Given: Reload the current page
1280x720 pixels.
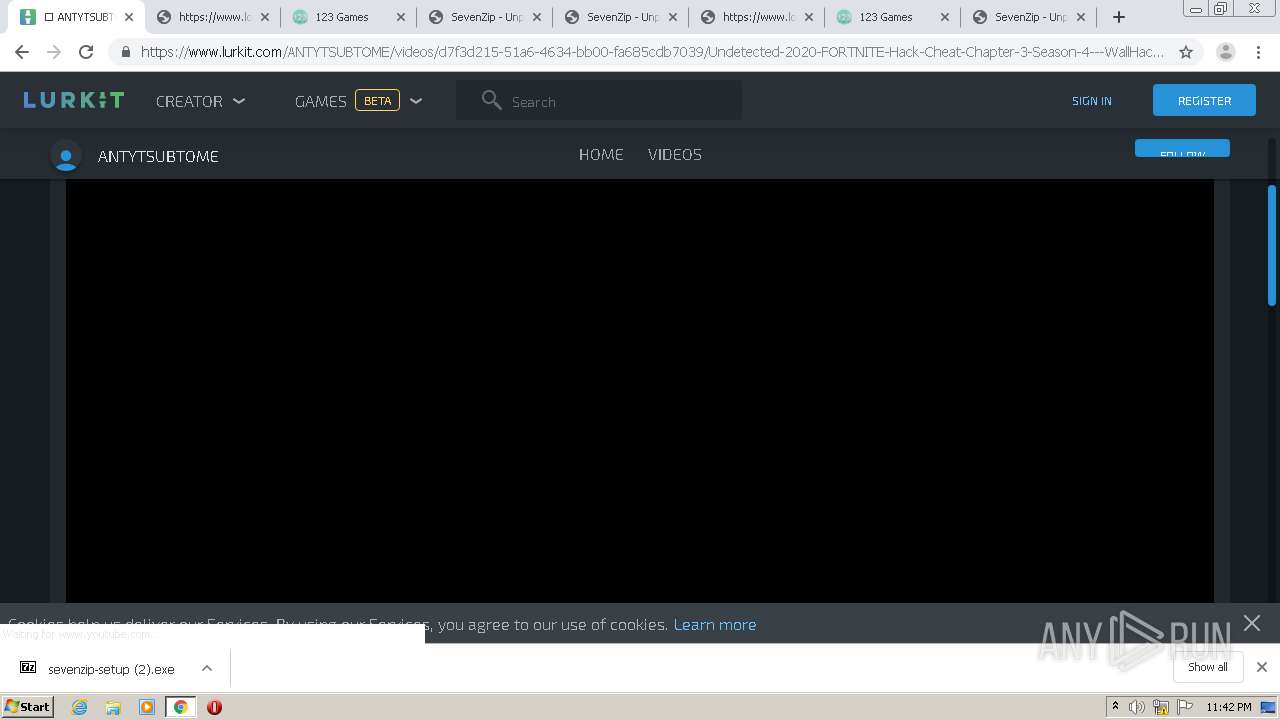Looking at the screenshot, I should point(86,52).
